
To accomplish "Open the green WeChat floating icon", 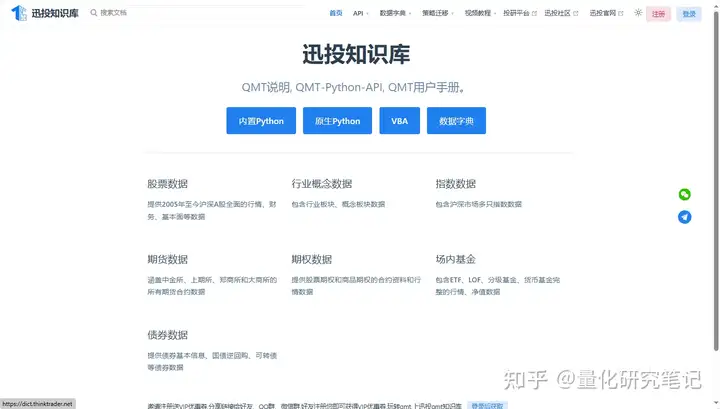I will [x=684, y=195].
